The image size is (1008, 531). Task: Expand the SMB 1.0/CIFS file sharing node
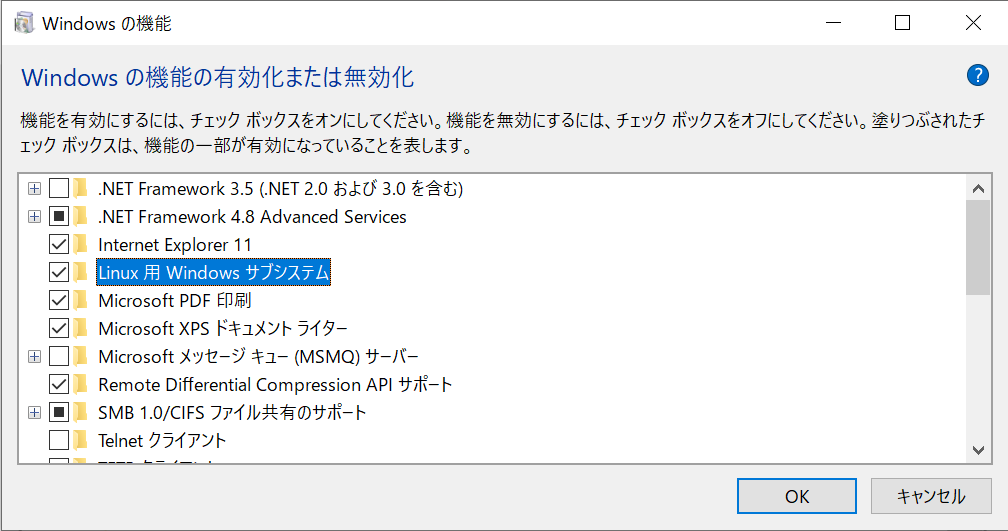[x=34, y=413]
